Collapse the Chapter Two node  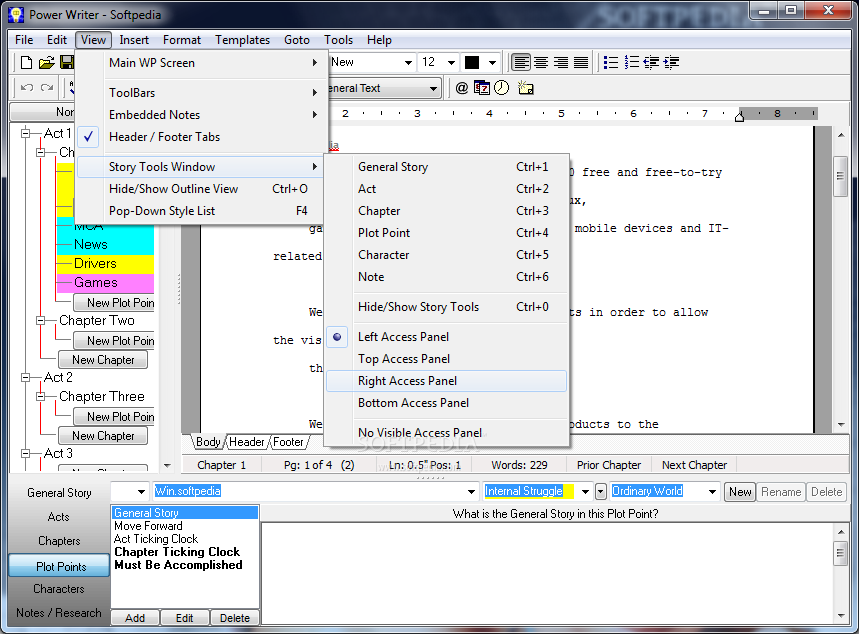(41, 321)
